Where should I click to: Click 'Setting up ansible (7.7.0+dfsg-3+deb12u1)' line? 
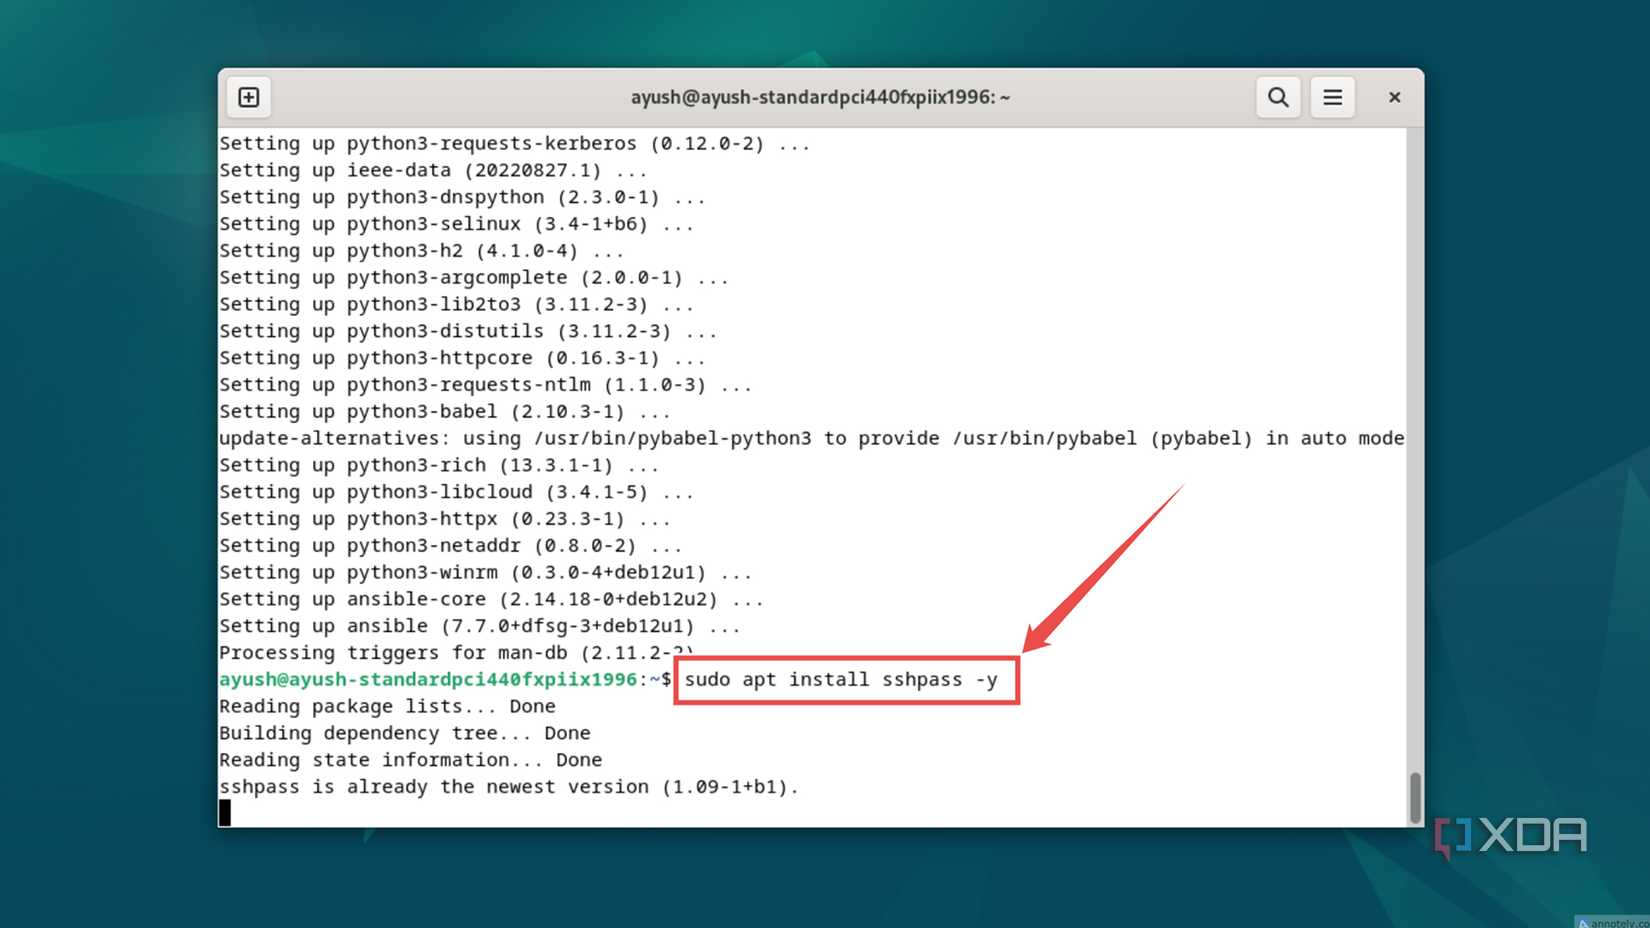click(480, 626)
